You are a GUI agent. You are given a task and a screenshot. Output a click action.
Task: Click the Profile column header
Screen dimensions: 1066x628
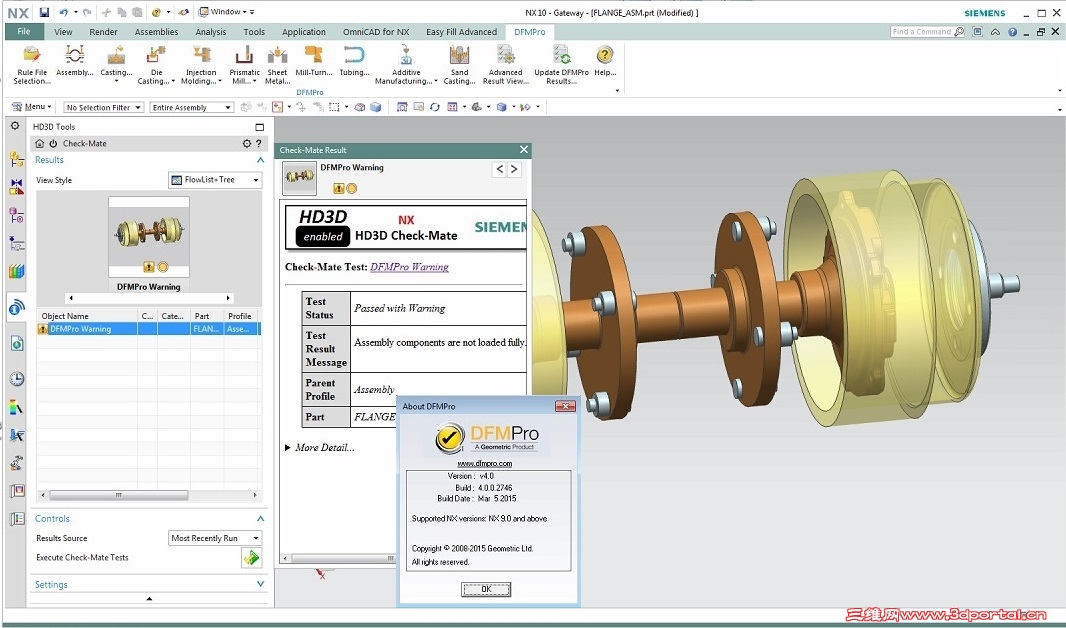pyautogui.click(x=241, y=316)
